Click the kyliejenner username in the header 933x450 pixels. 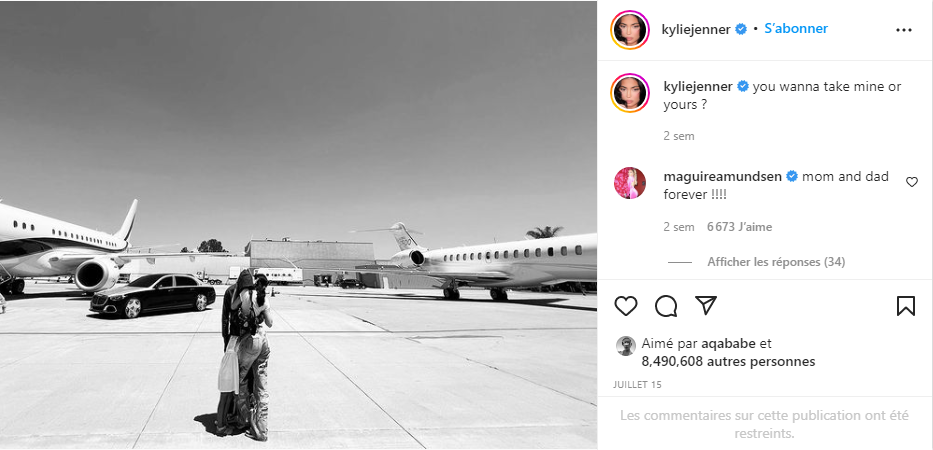tap(696, 29)
